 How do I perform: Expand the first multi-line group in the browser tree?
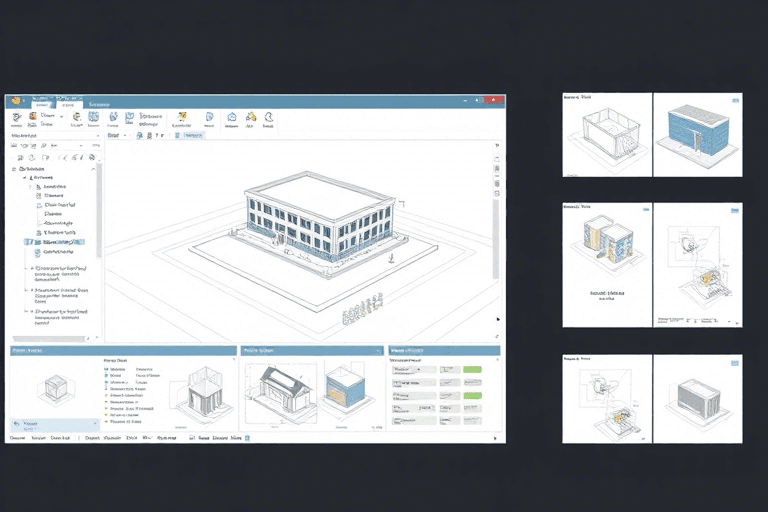[x=29, y=269]
